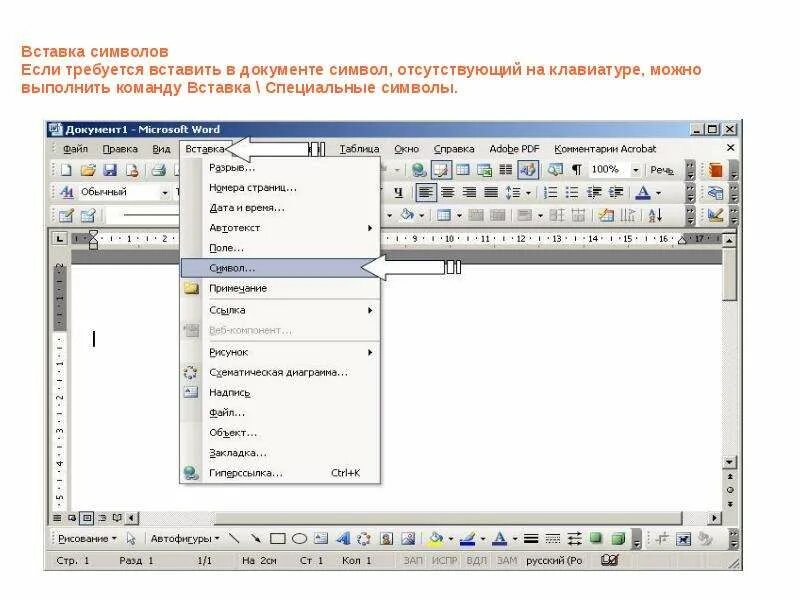
Task: Click the Insert Diagram icon in Drawing toolbar
Action: pyautogui.click(x=364, y=538)
